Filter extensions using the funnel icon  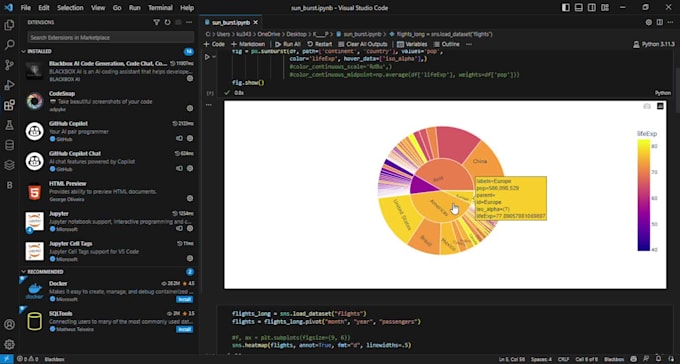coord(157,22)
